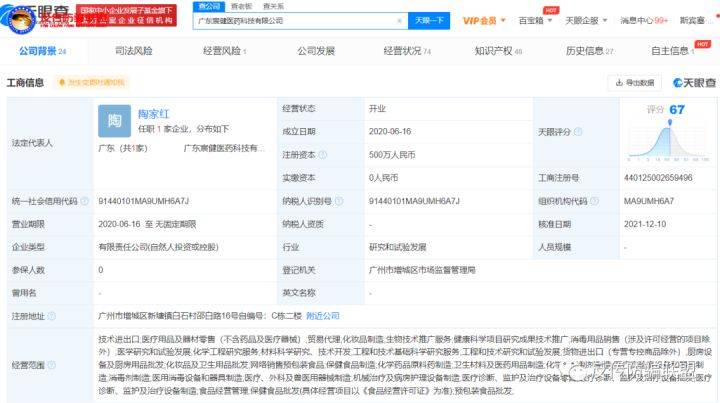Switch to the 公司背景 tab
The height and width of the screenshot is (403, 720).
point(43,51)
